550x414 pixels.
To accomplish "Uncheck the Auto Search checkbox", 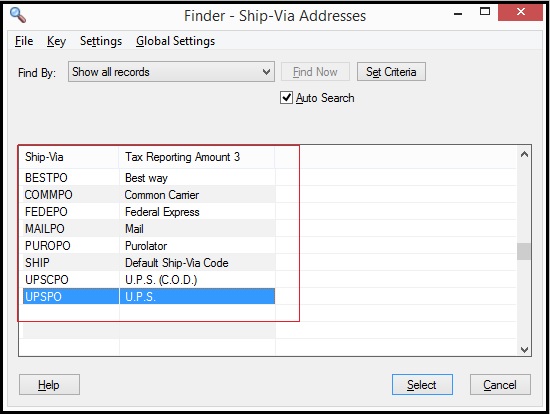I will 286,98.
